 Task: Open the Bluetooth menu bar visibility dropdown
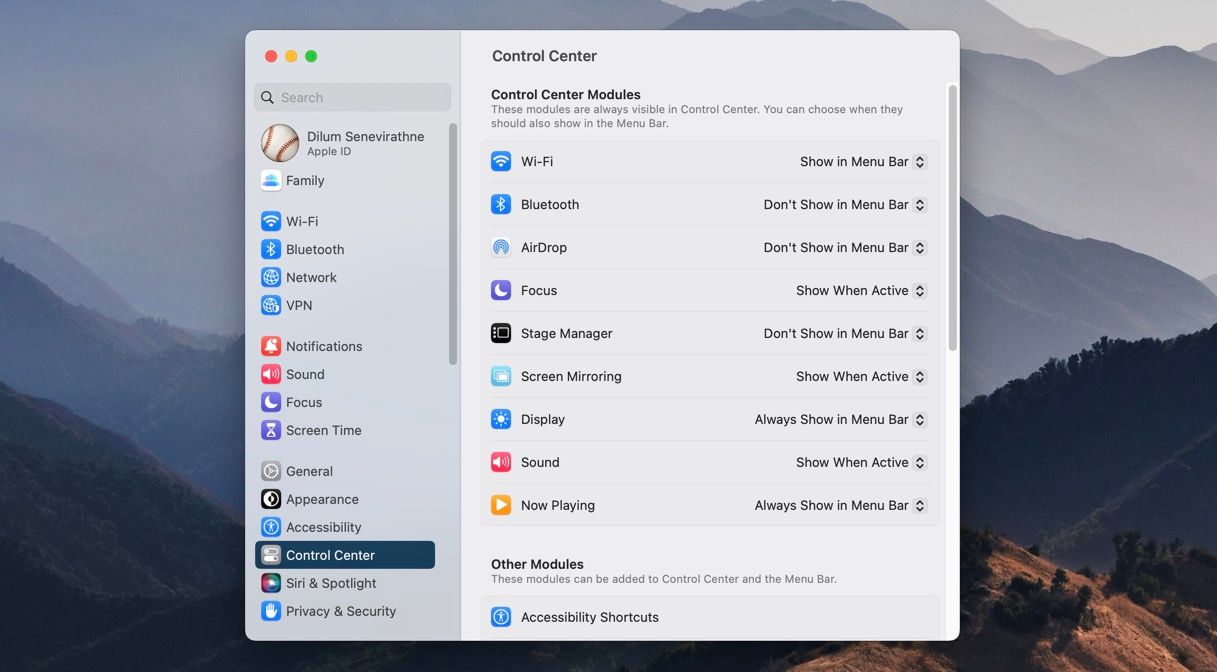tap(844, 204)
